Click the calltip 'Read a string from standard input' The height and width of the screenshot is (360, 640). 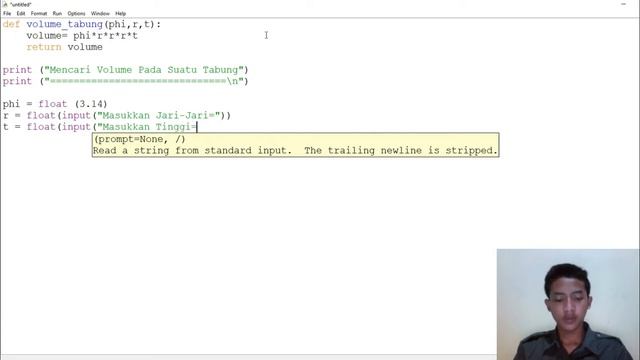coord(295,151)
